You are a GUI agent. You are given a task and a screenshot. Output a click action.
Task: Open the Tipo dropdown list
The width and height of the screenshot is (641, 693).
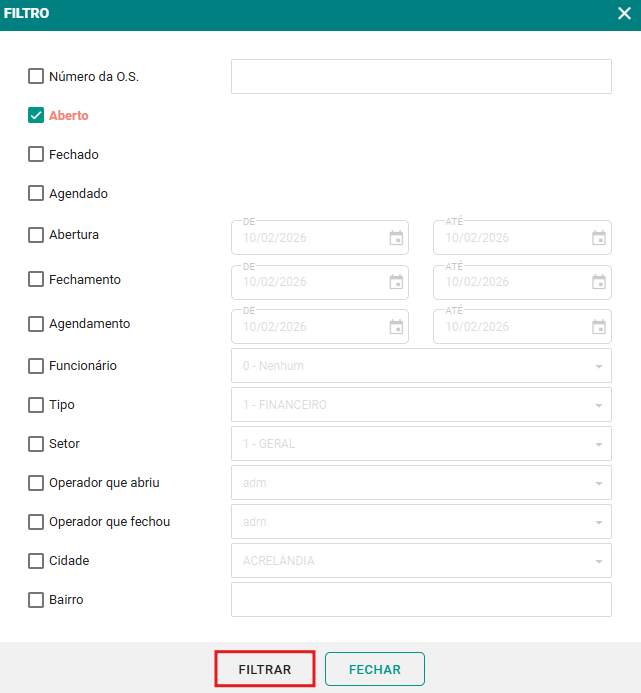(421, 405)
